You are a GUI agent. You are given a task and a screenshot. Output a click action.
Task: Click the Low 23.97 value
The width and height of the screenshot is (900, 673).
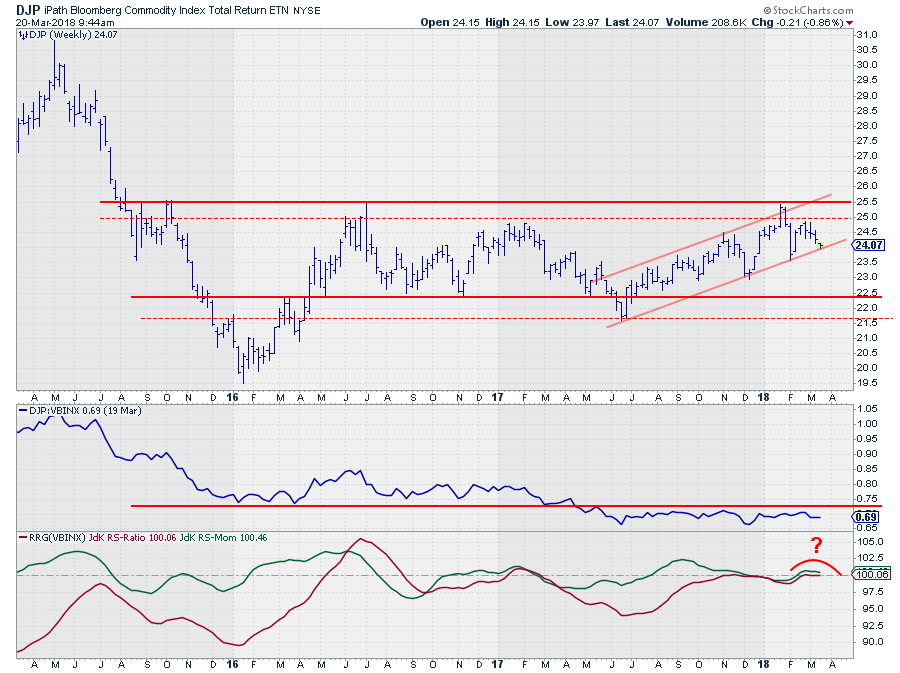572,22
